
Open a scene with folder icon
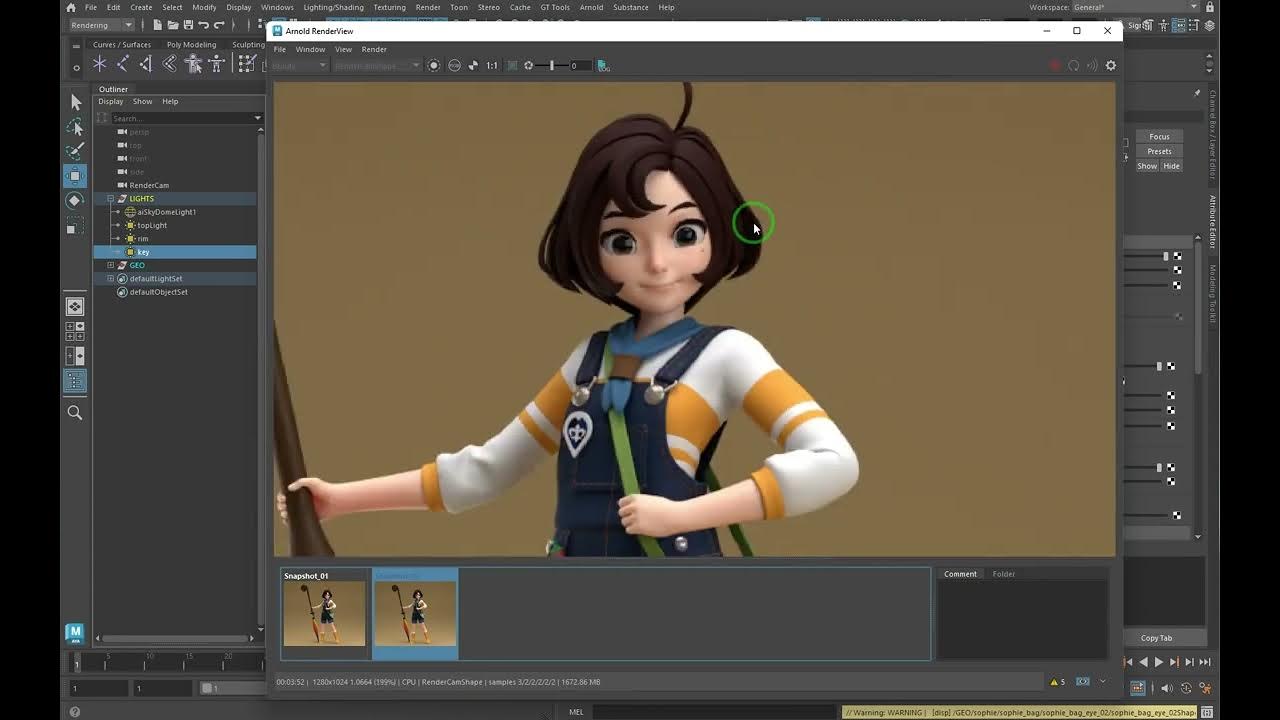coord(173,24)
